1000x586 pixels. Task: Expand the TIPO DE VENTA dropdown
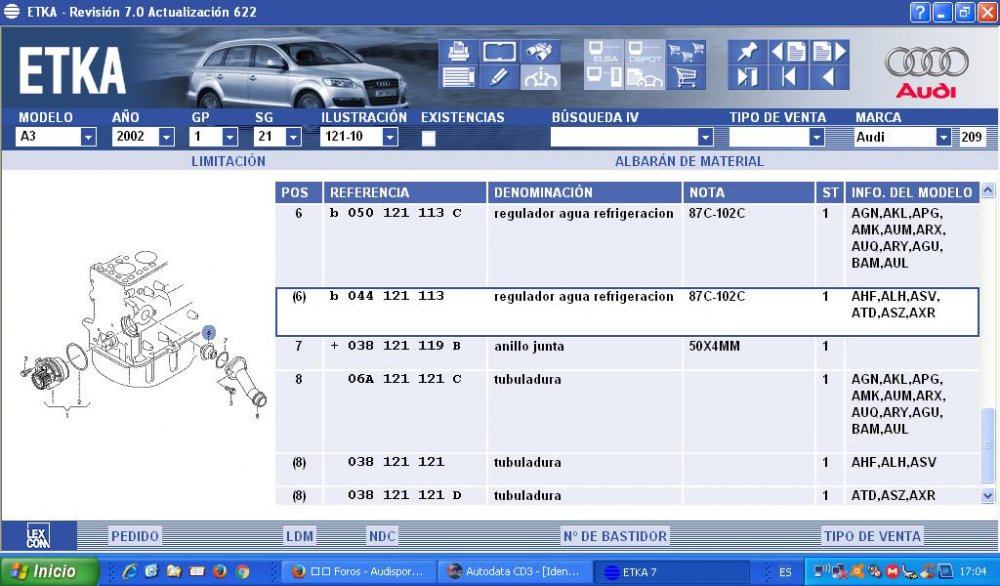tap(816, 137)
